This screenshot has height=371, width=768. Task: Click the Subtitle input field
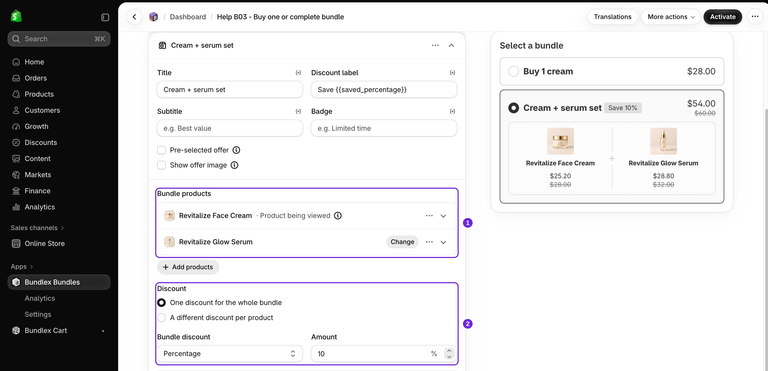tap(230, 128)
